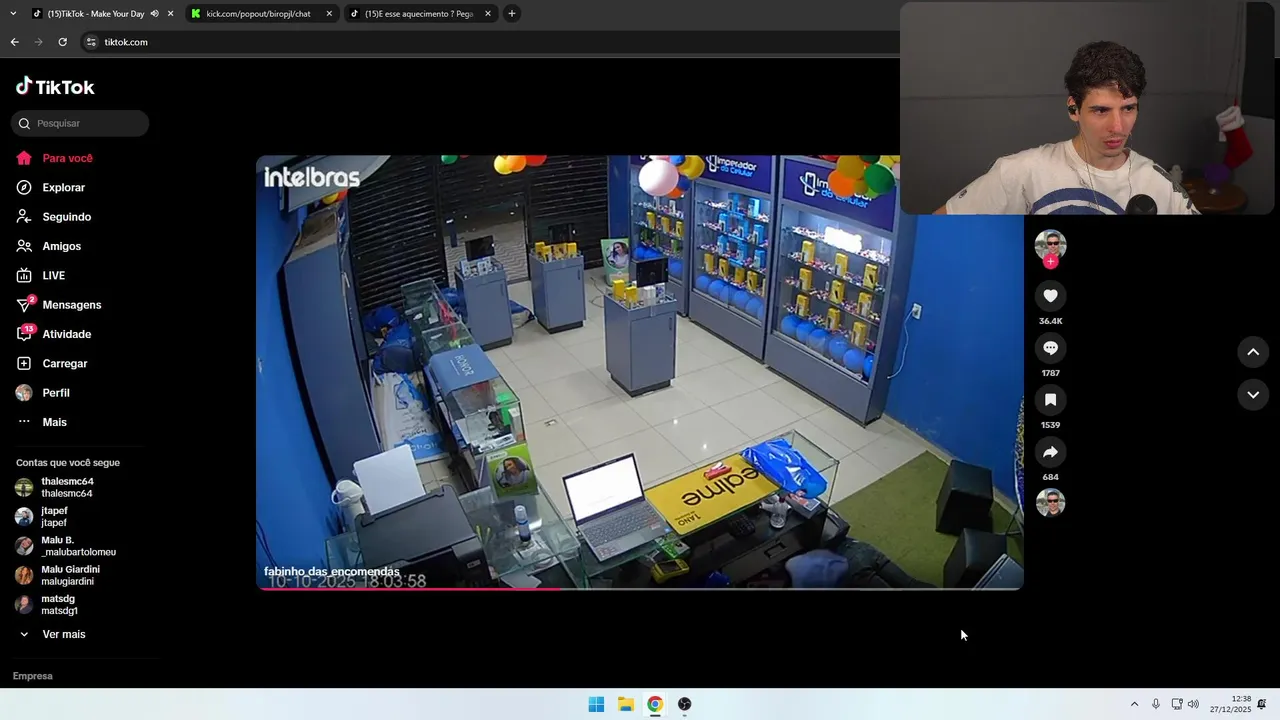The height and width of the screenshot is (720, 1280).
Task: Go to Seguindo feed
Action: click(54, 217)
